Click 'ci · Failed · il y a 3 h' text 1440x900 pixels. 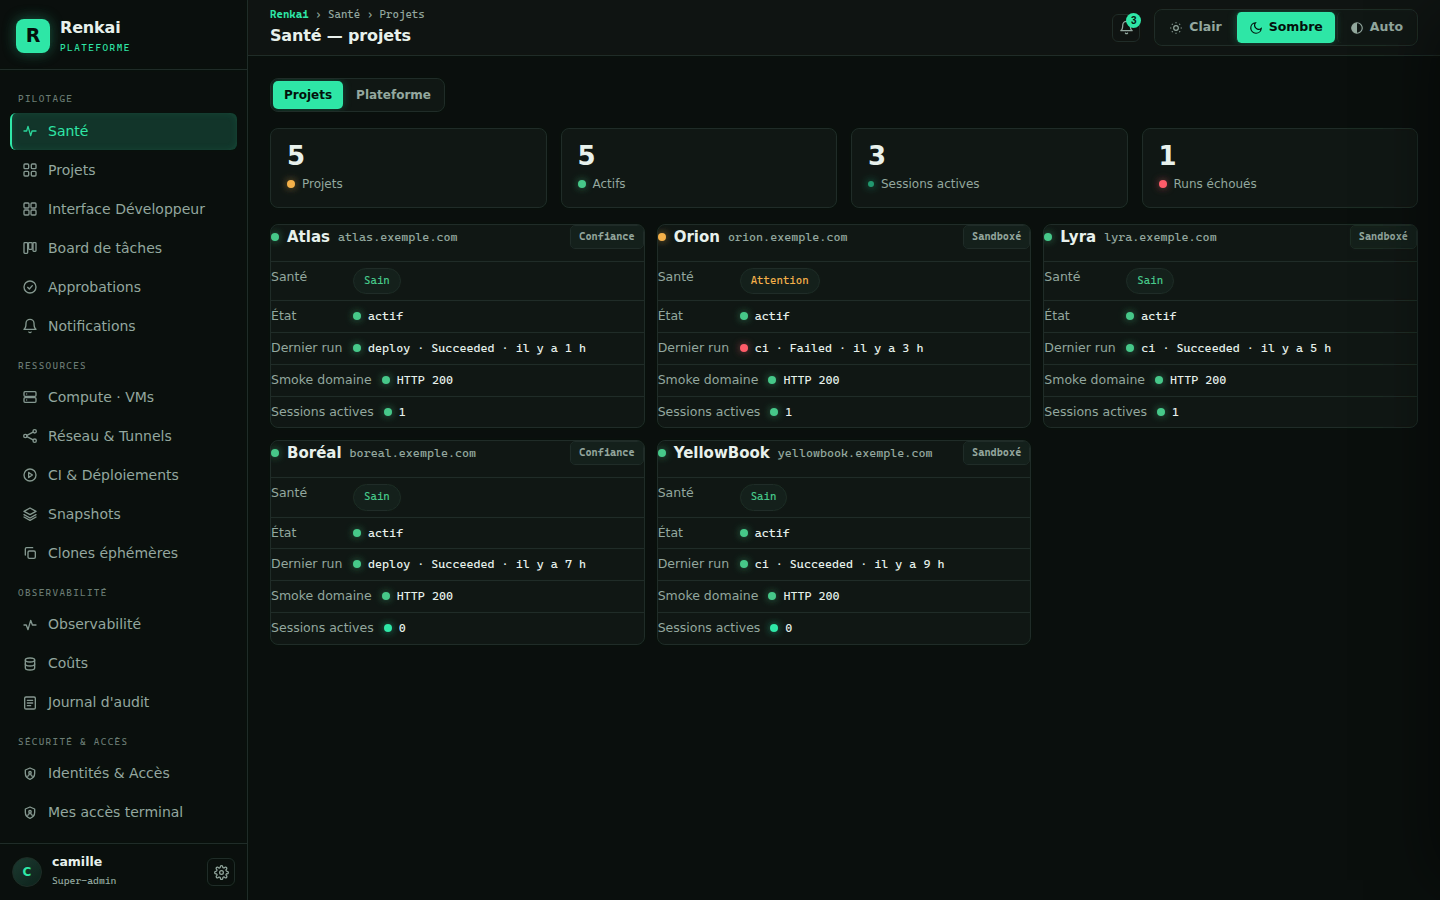tap(839, 349)
